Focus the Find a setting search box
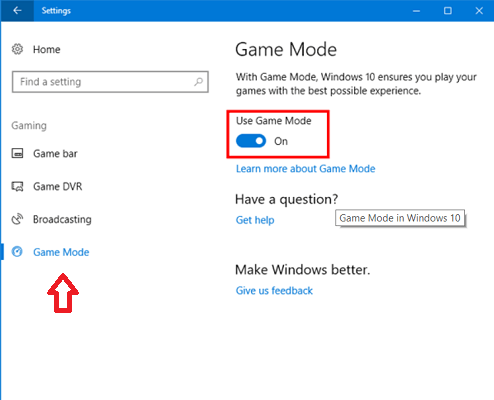This screenshot has width=494, height=400. 110,82
